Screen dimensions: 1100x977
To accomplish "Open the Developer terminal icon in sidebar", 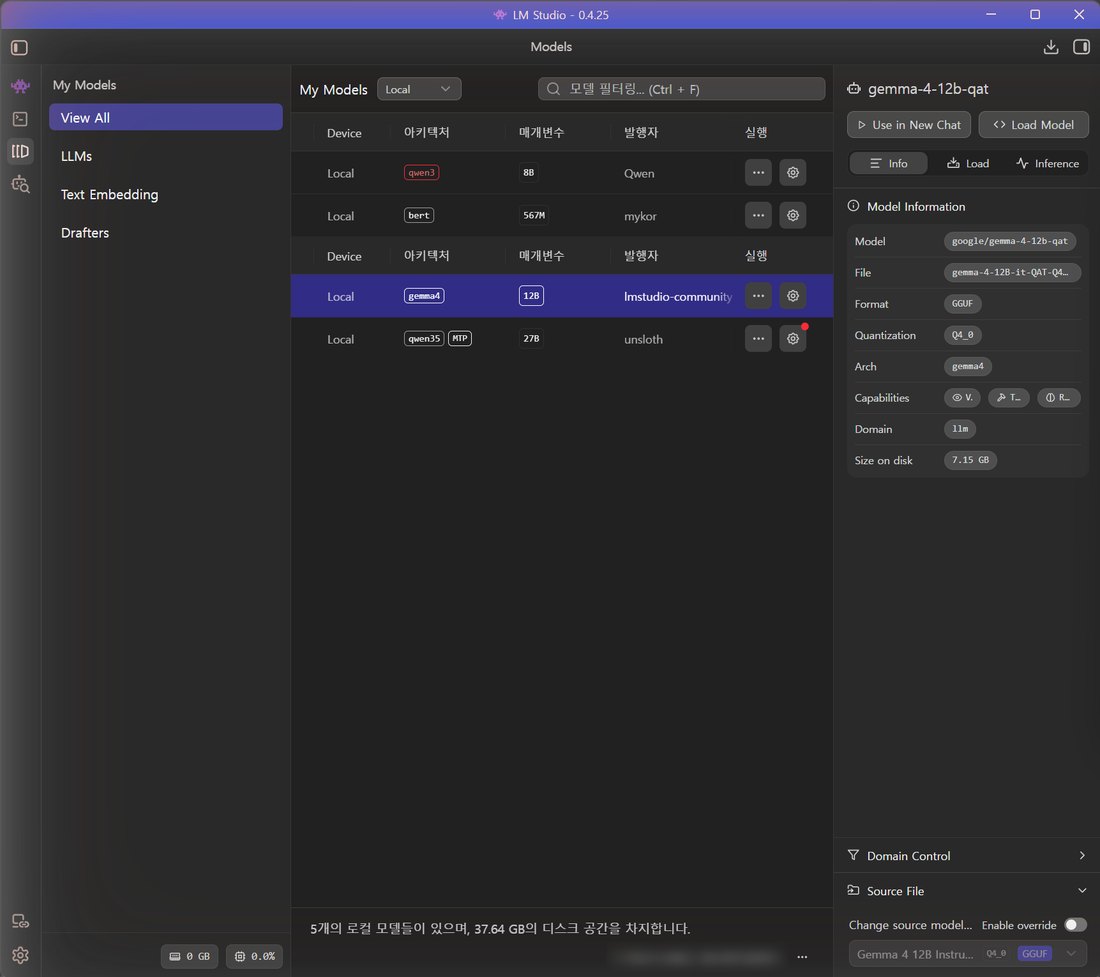I will pos(20,119).
